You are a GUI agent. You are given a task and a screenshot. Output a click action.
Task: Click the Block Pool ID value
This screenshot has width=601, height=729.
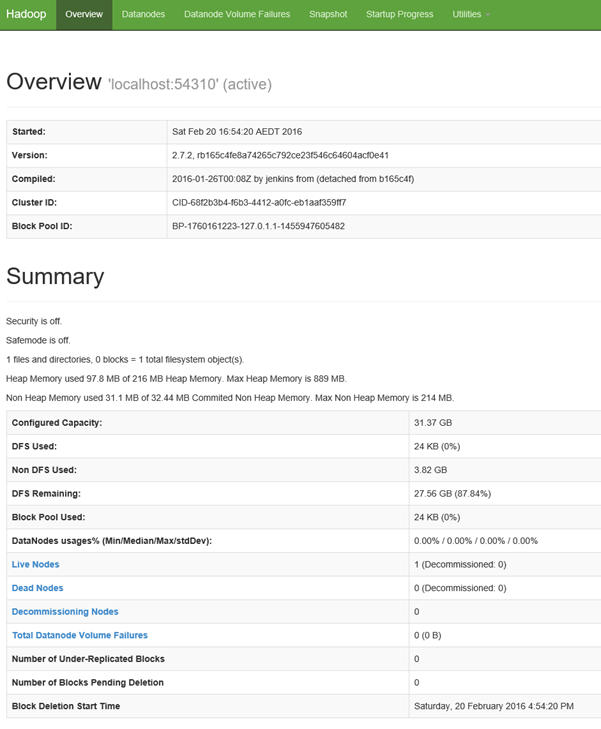[x=258, y=226]
